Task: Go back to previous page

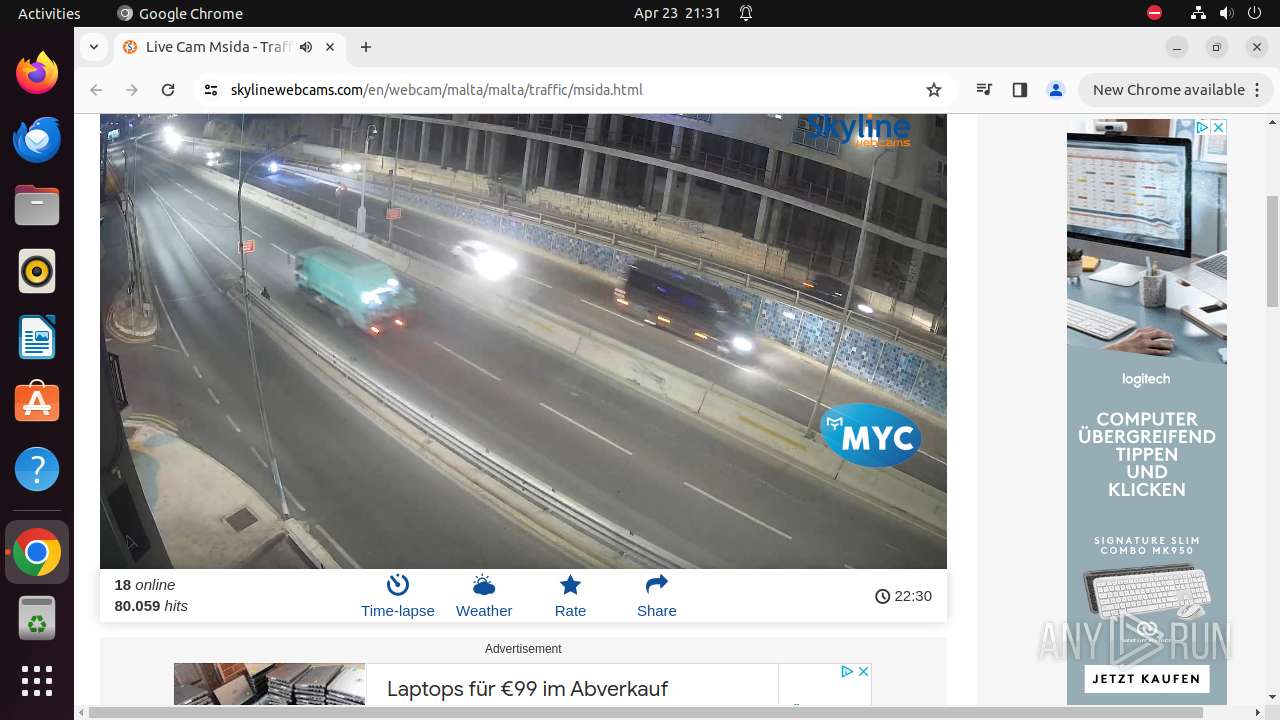Action: [x=96, y=90]
